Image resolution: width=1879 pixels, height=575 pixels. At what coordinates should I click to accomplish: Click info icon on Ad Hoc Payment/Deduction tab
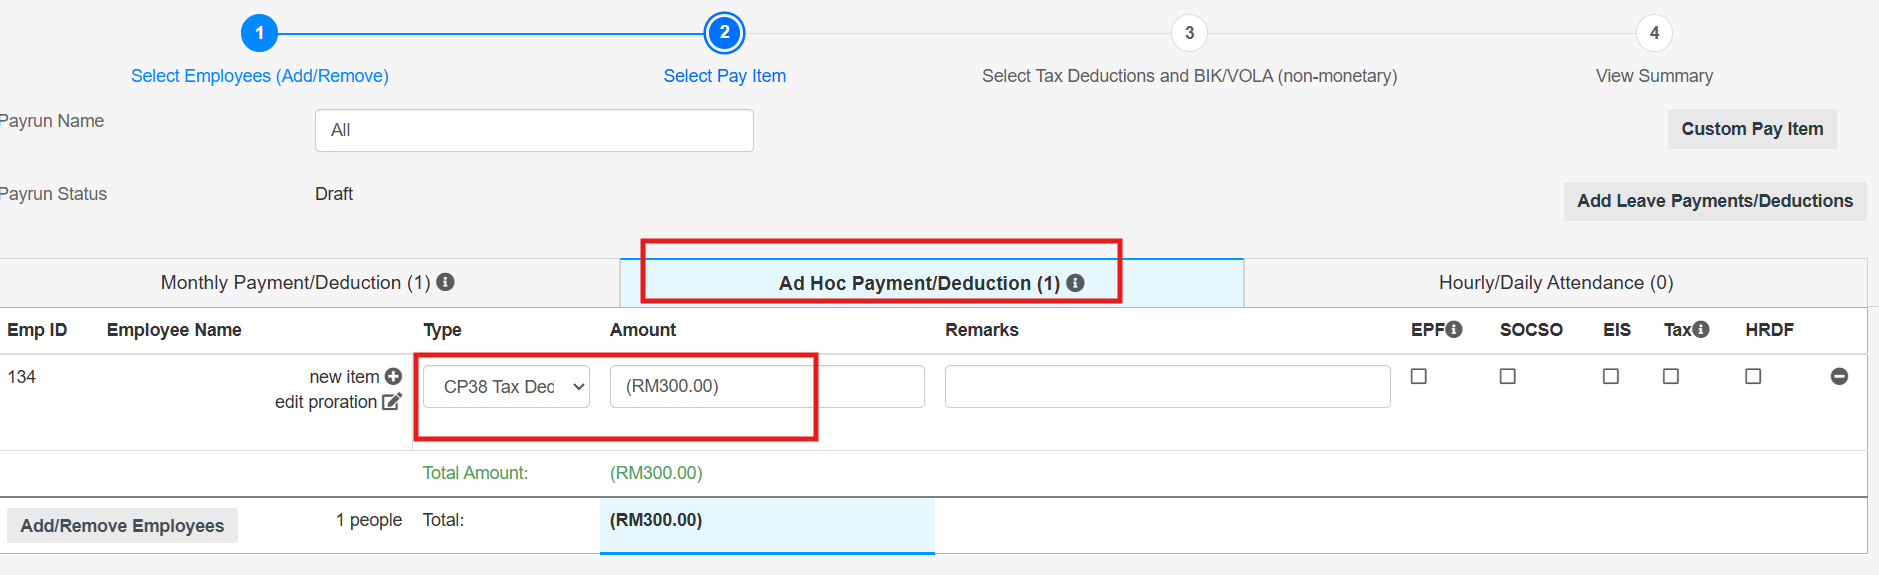coord(1075,283)
